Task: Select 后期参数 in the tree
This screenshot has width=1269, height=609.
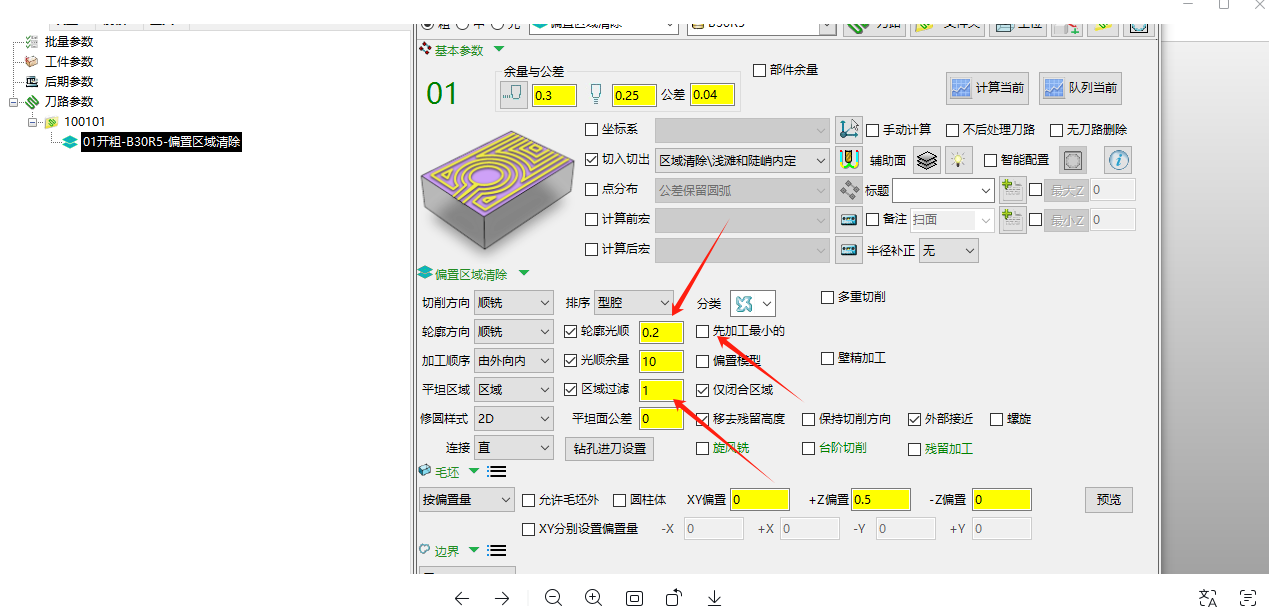Action: tap(69, 82)
